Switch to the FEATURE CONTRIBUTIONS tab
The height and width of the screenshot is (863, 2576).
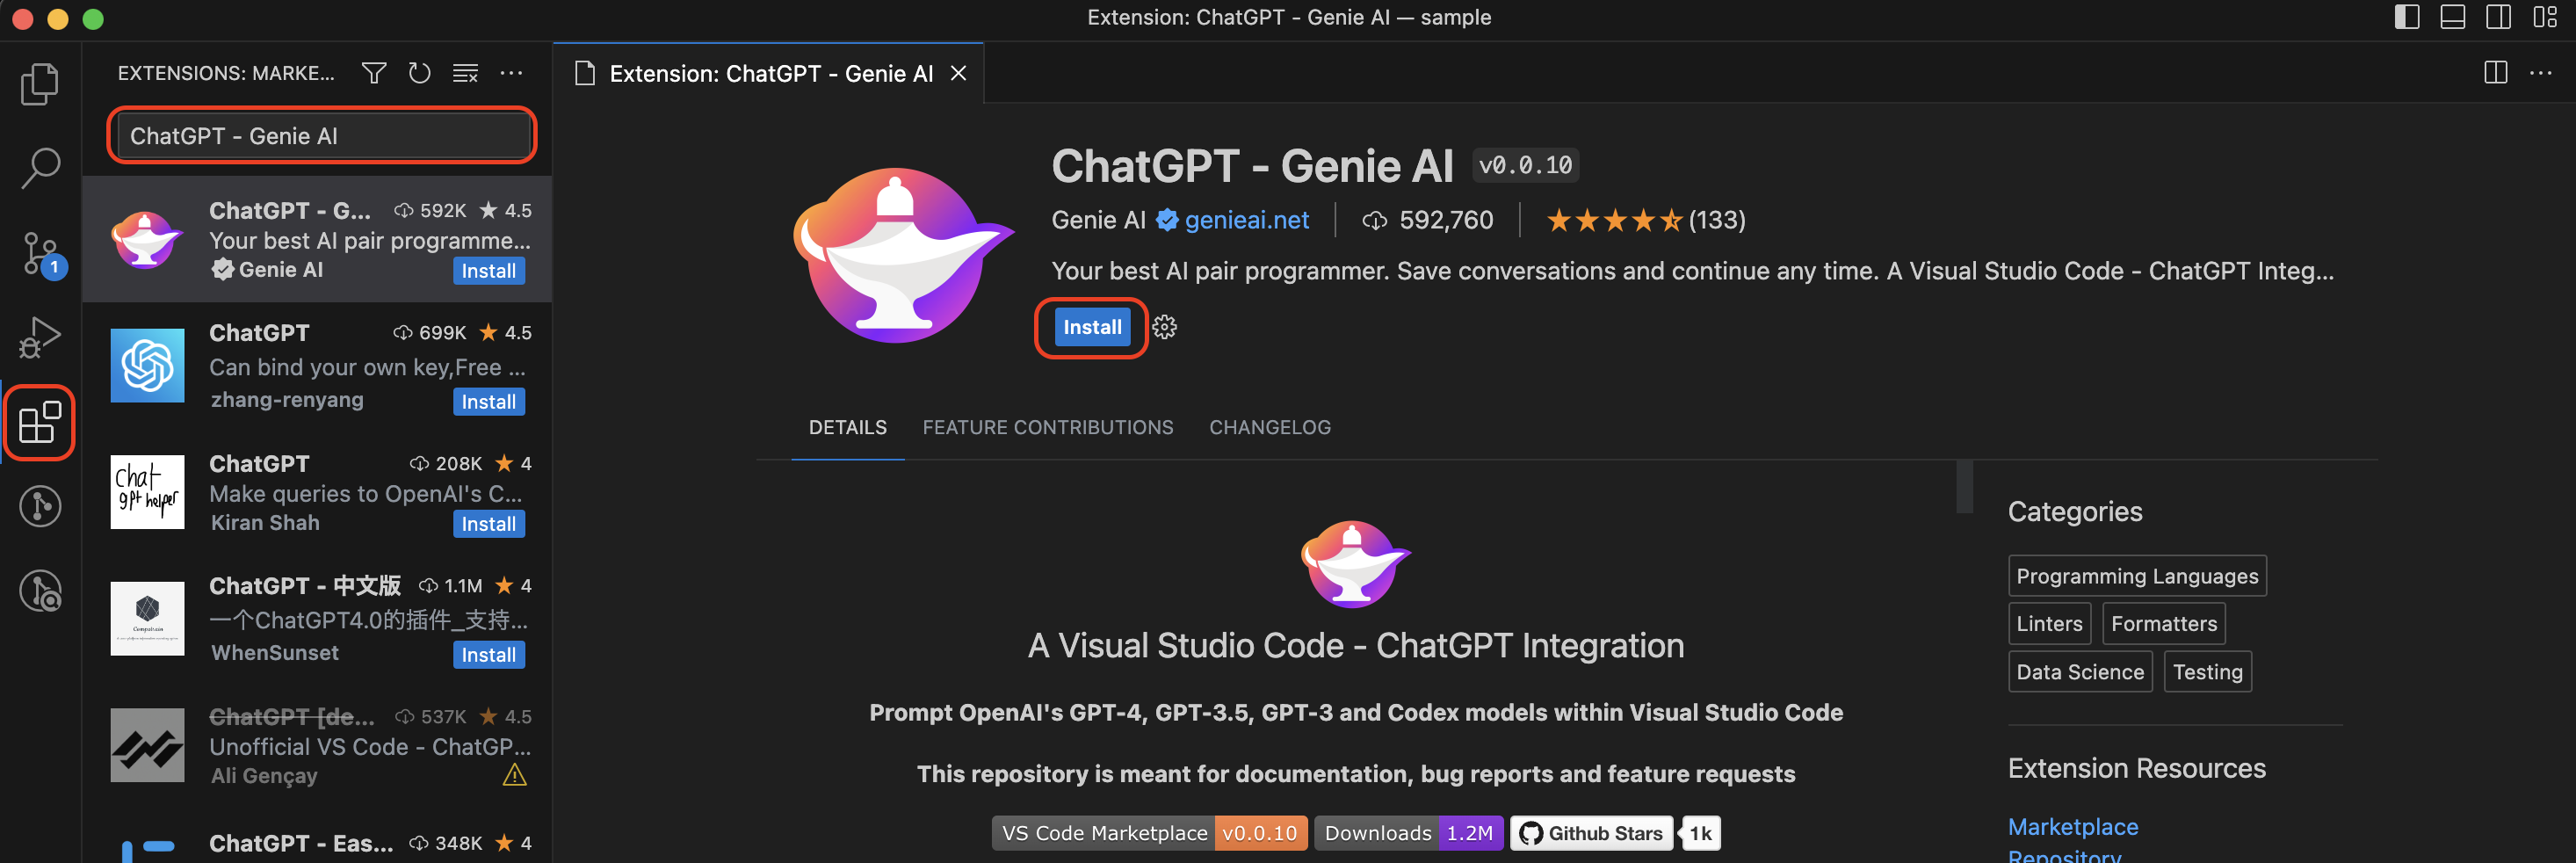click(x=1047, y=427)
